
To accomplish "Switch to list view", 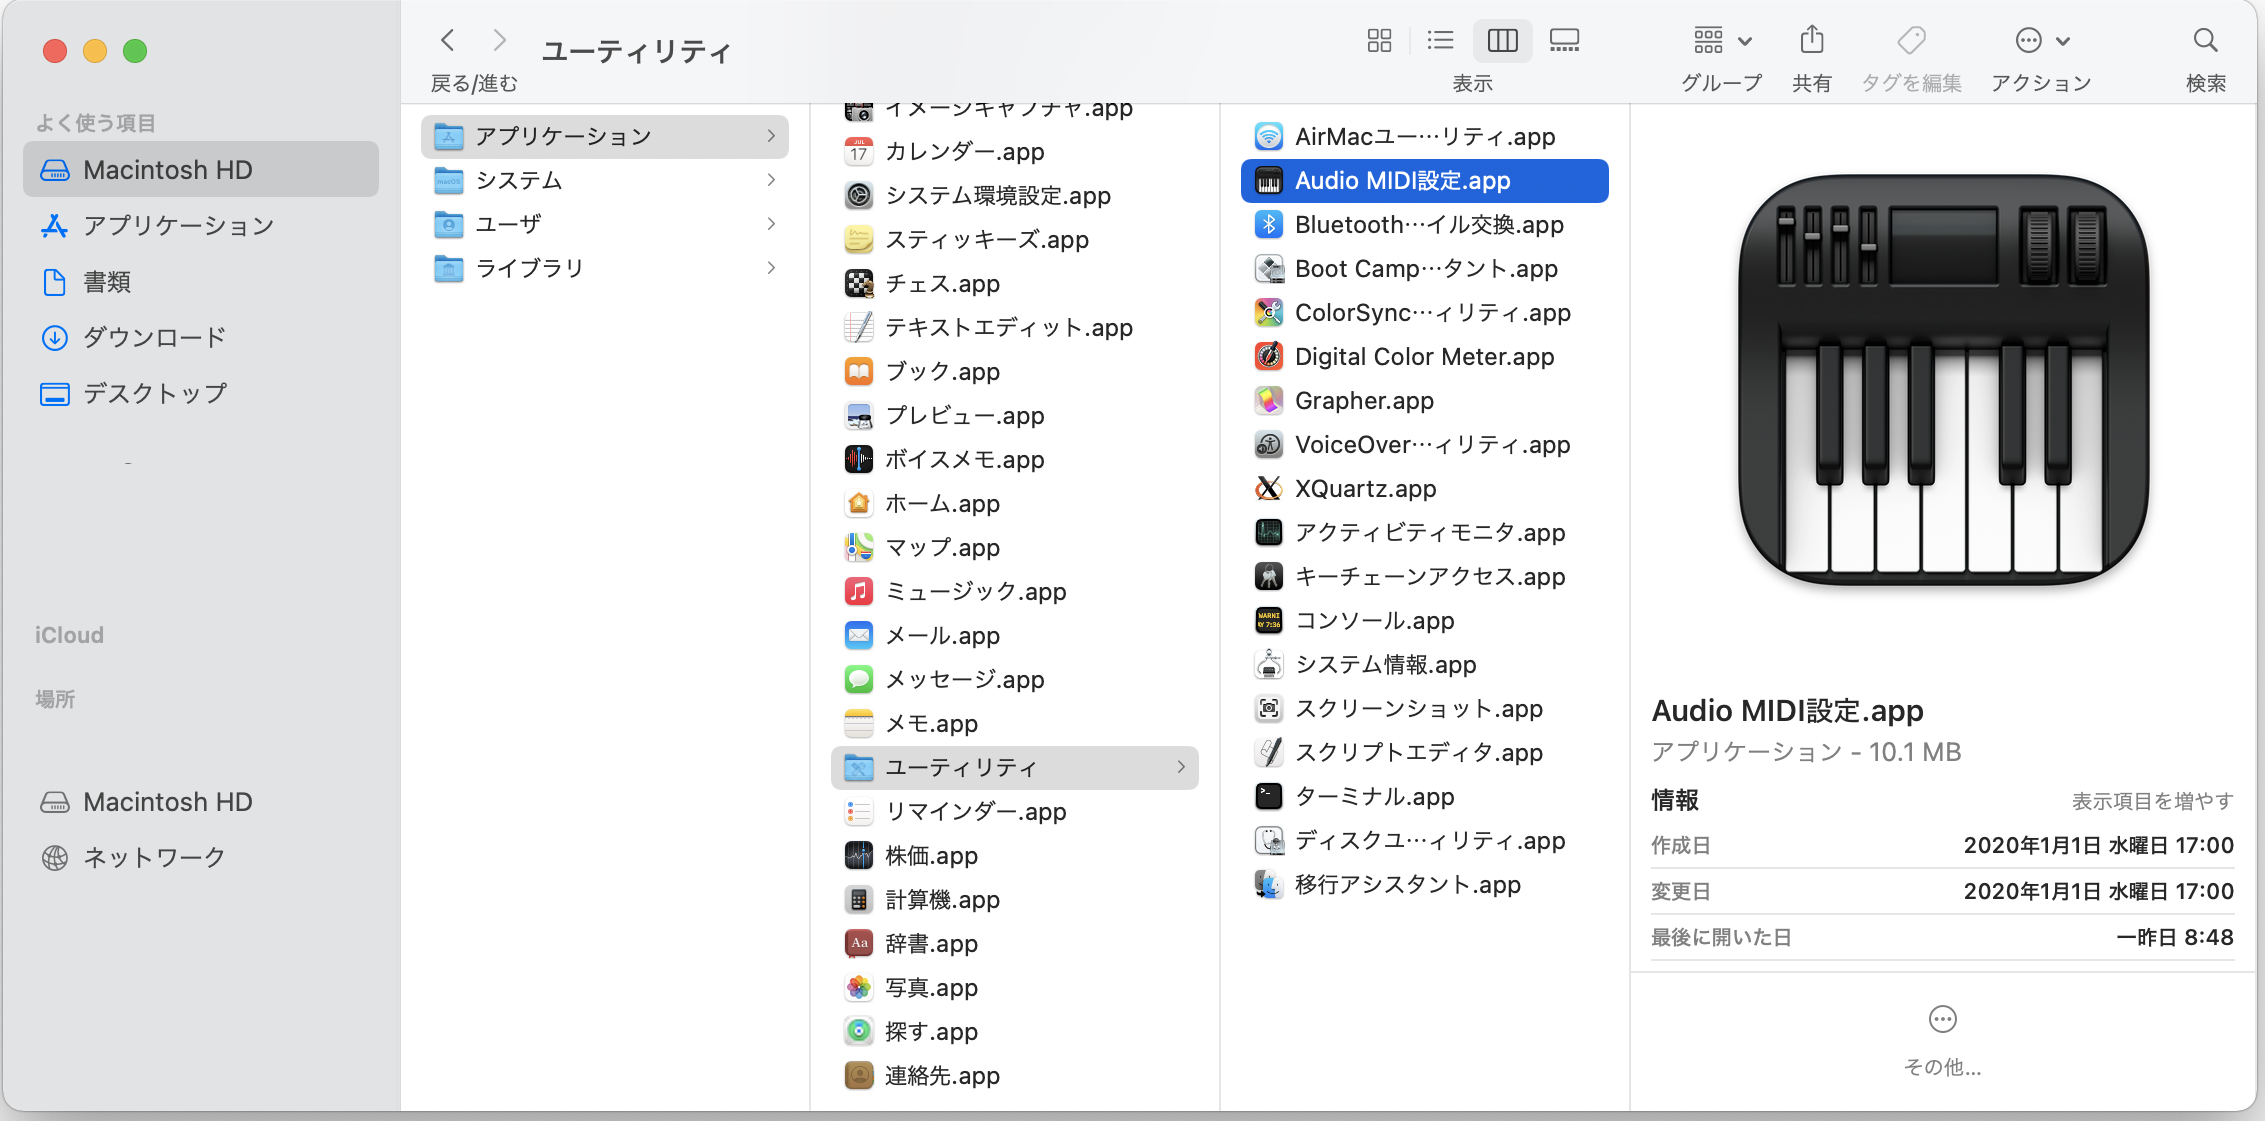I will [1440, 41].
